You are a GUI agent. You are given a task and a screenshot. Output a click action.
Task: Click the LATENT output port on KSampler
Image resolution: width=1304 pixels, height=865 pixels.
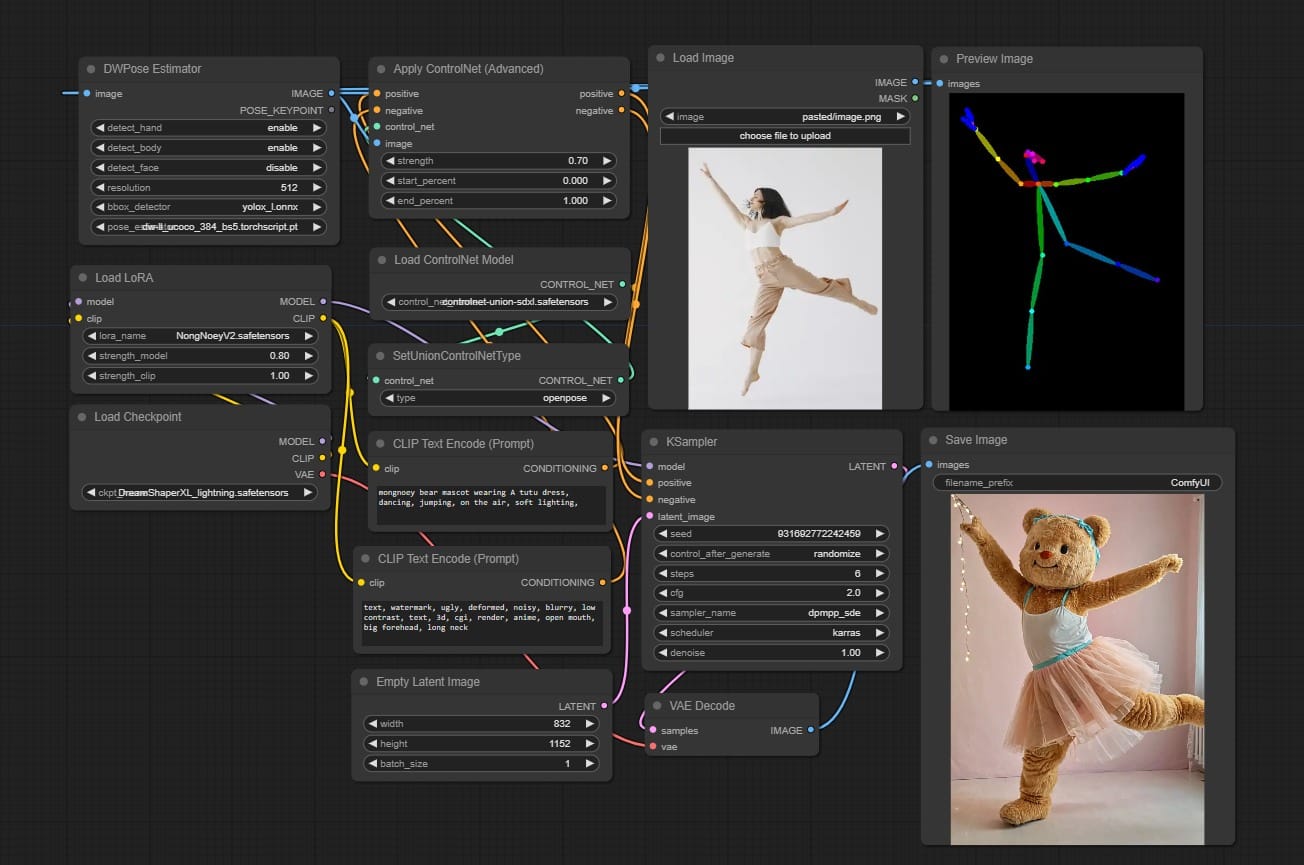point(894,466)
